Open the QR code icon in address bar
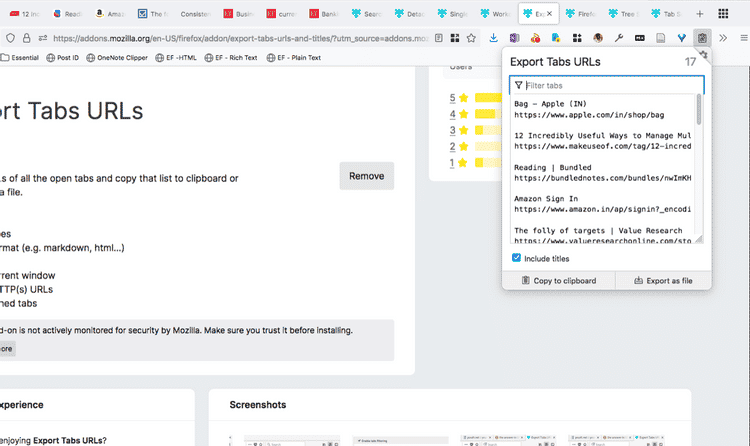Image resolution: width=750 pixels, height=446 pixels. click(455, 38)
